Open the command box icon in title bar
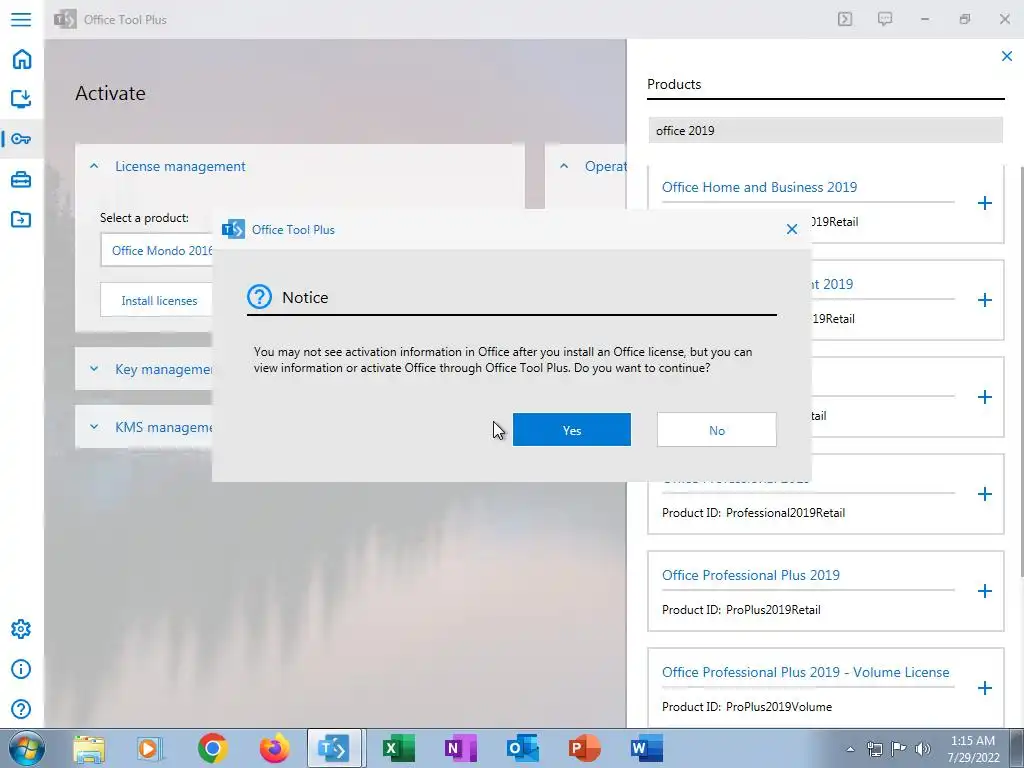The width and height of the screenshot is (1024, 768). coord(845,19)
